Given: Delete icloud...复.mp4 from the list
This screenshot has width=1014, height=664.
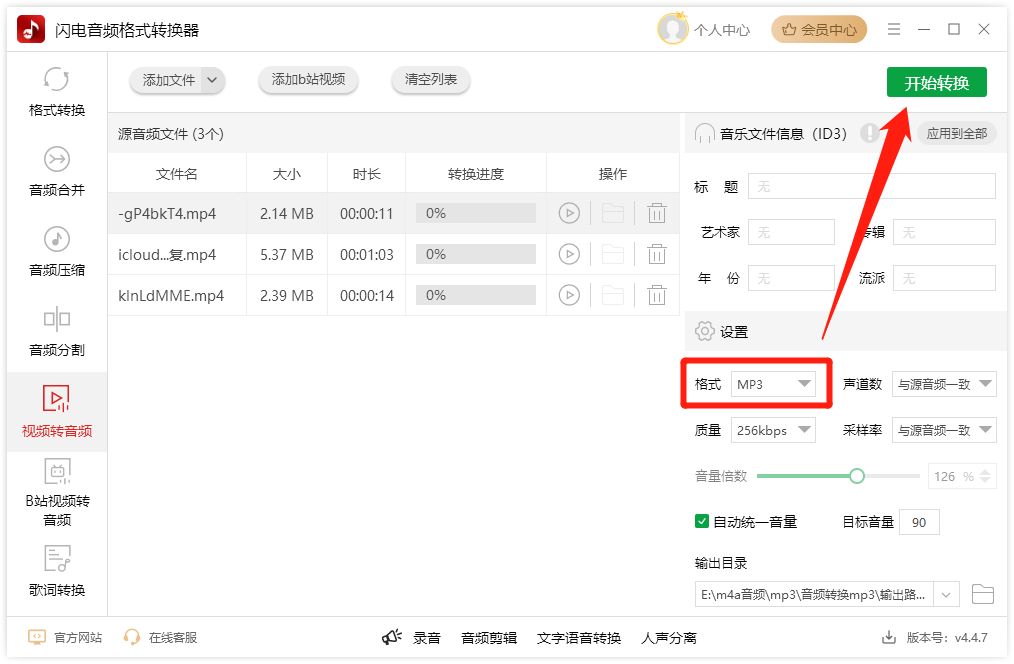Looking at the screenshot, I should [x=656, y=254].
